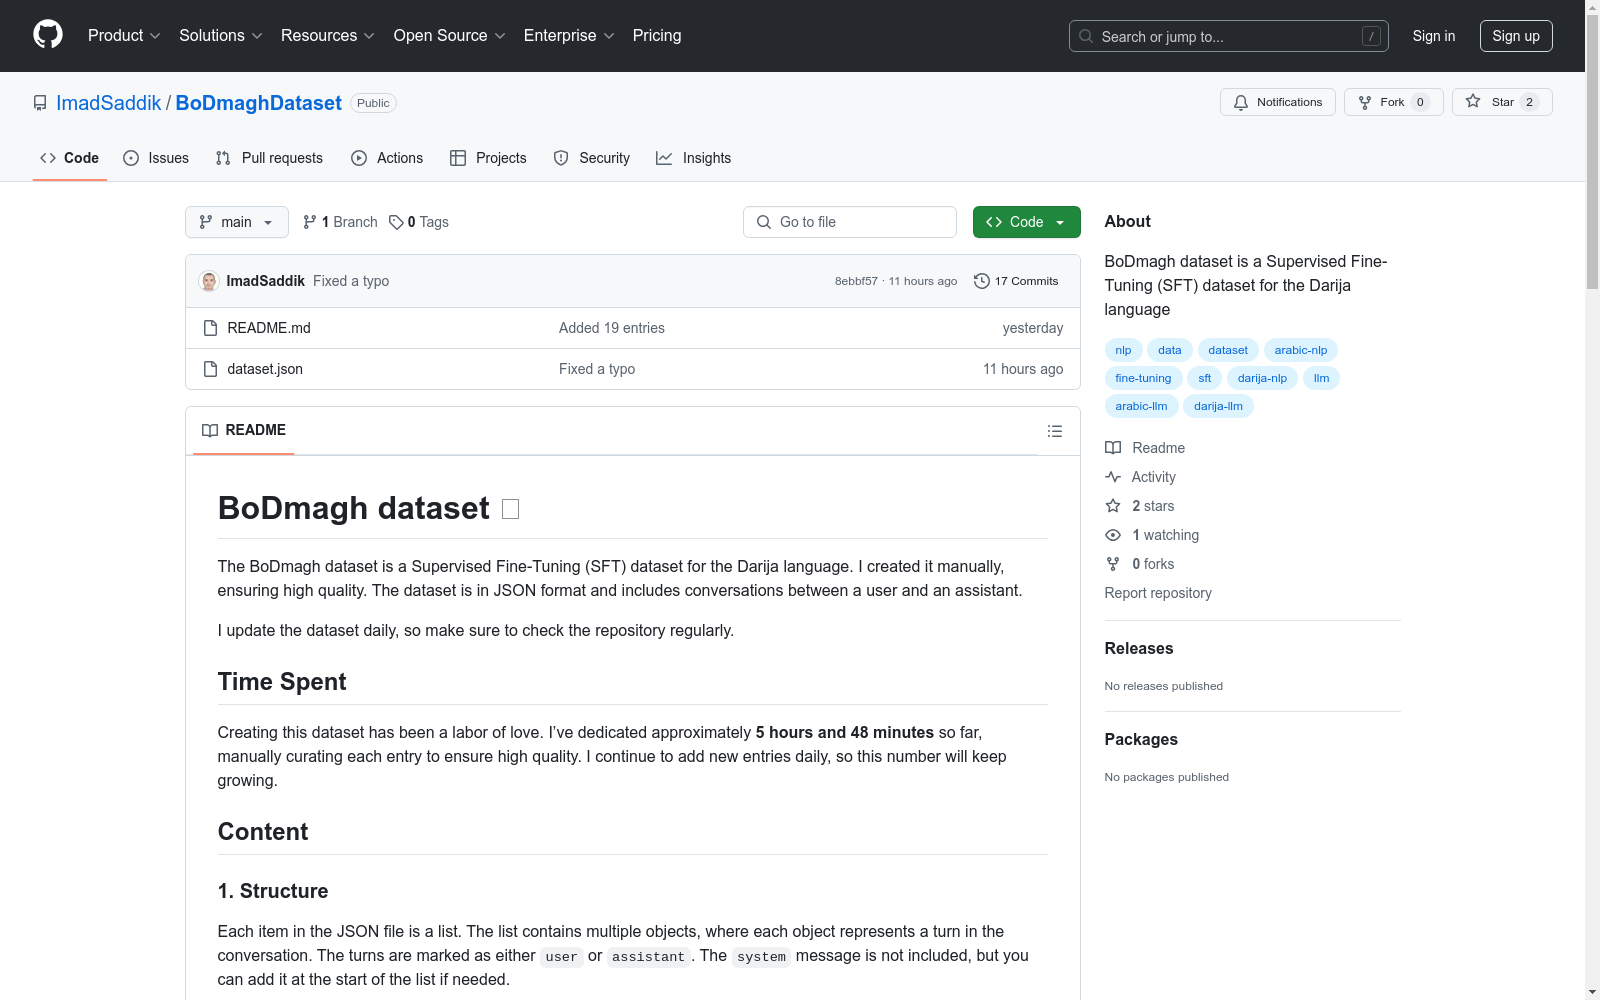Click the branch icon next to 1 Branch
1600x1000 pixels.
(x=310, y=222)
